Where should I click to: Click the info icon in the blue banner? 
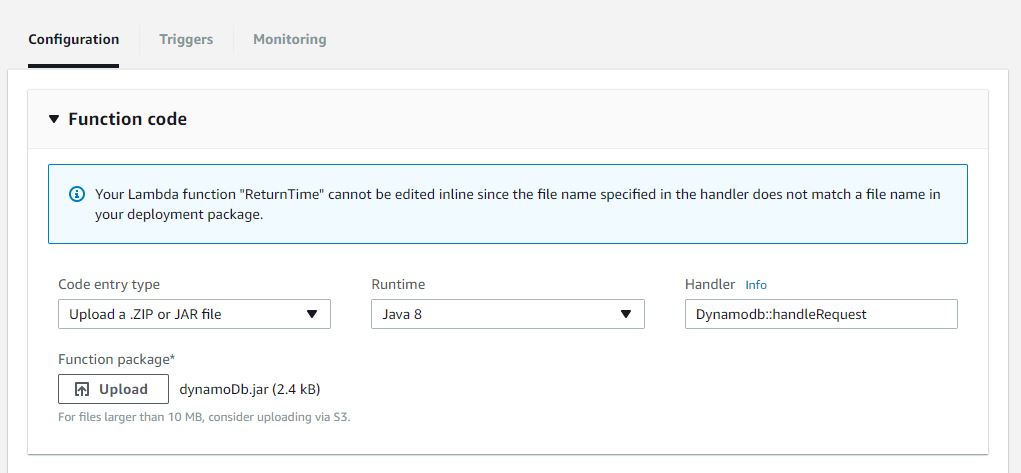point(77,194)
